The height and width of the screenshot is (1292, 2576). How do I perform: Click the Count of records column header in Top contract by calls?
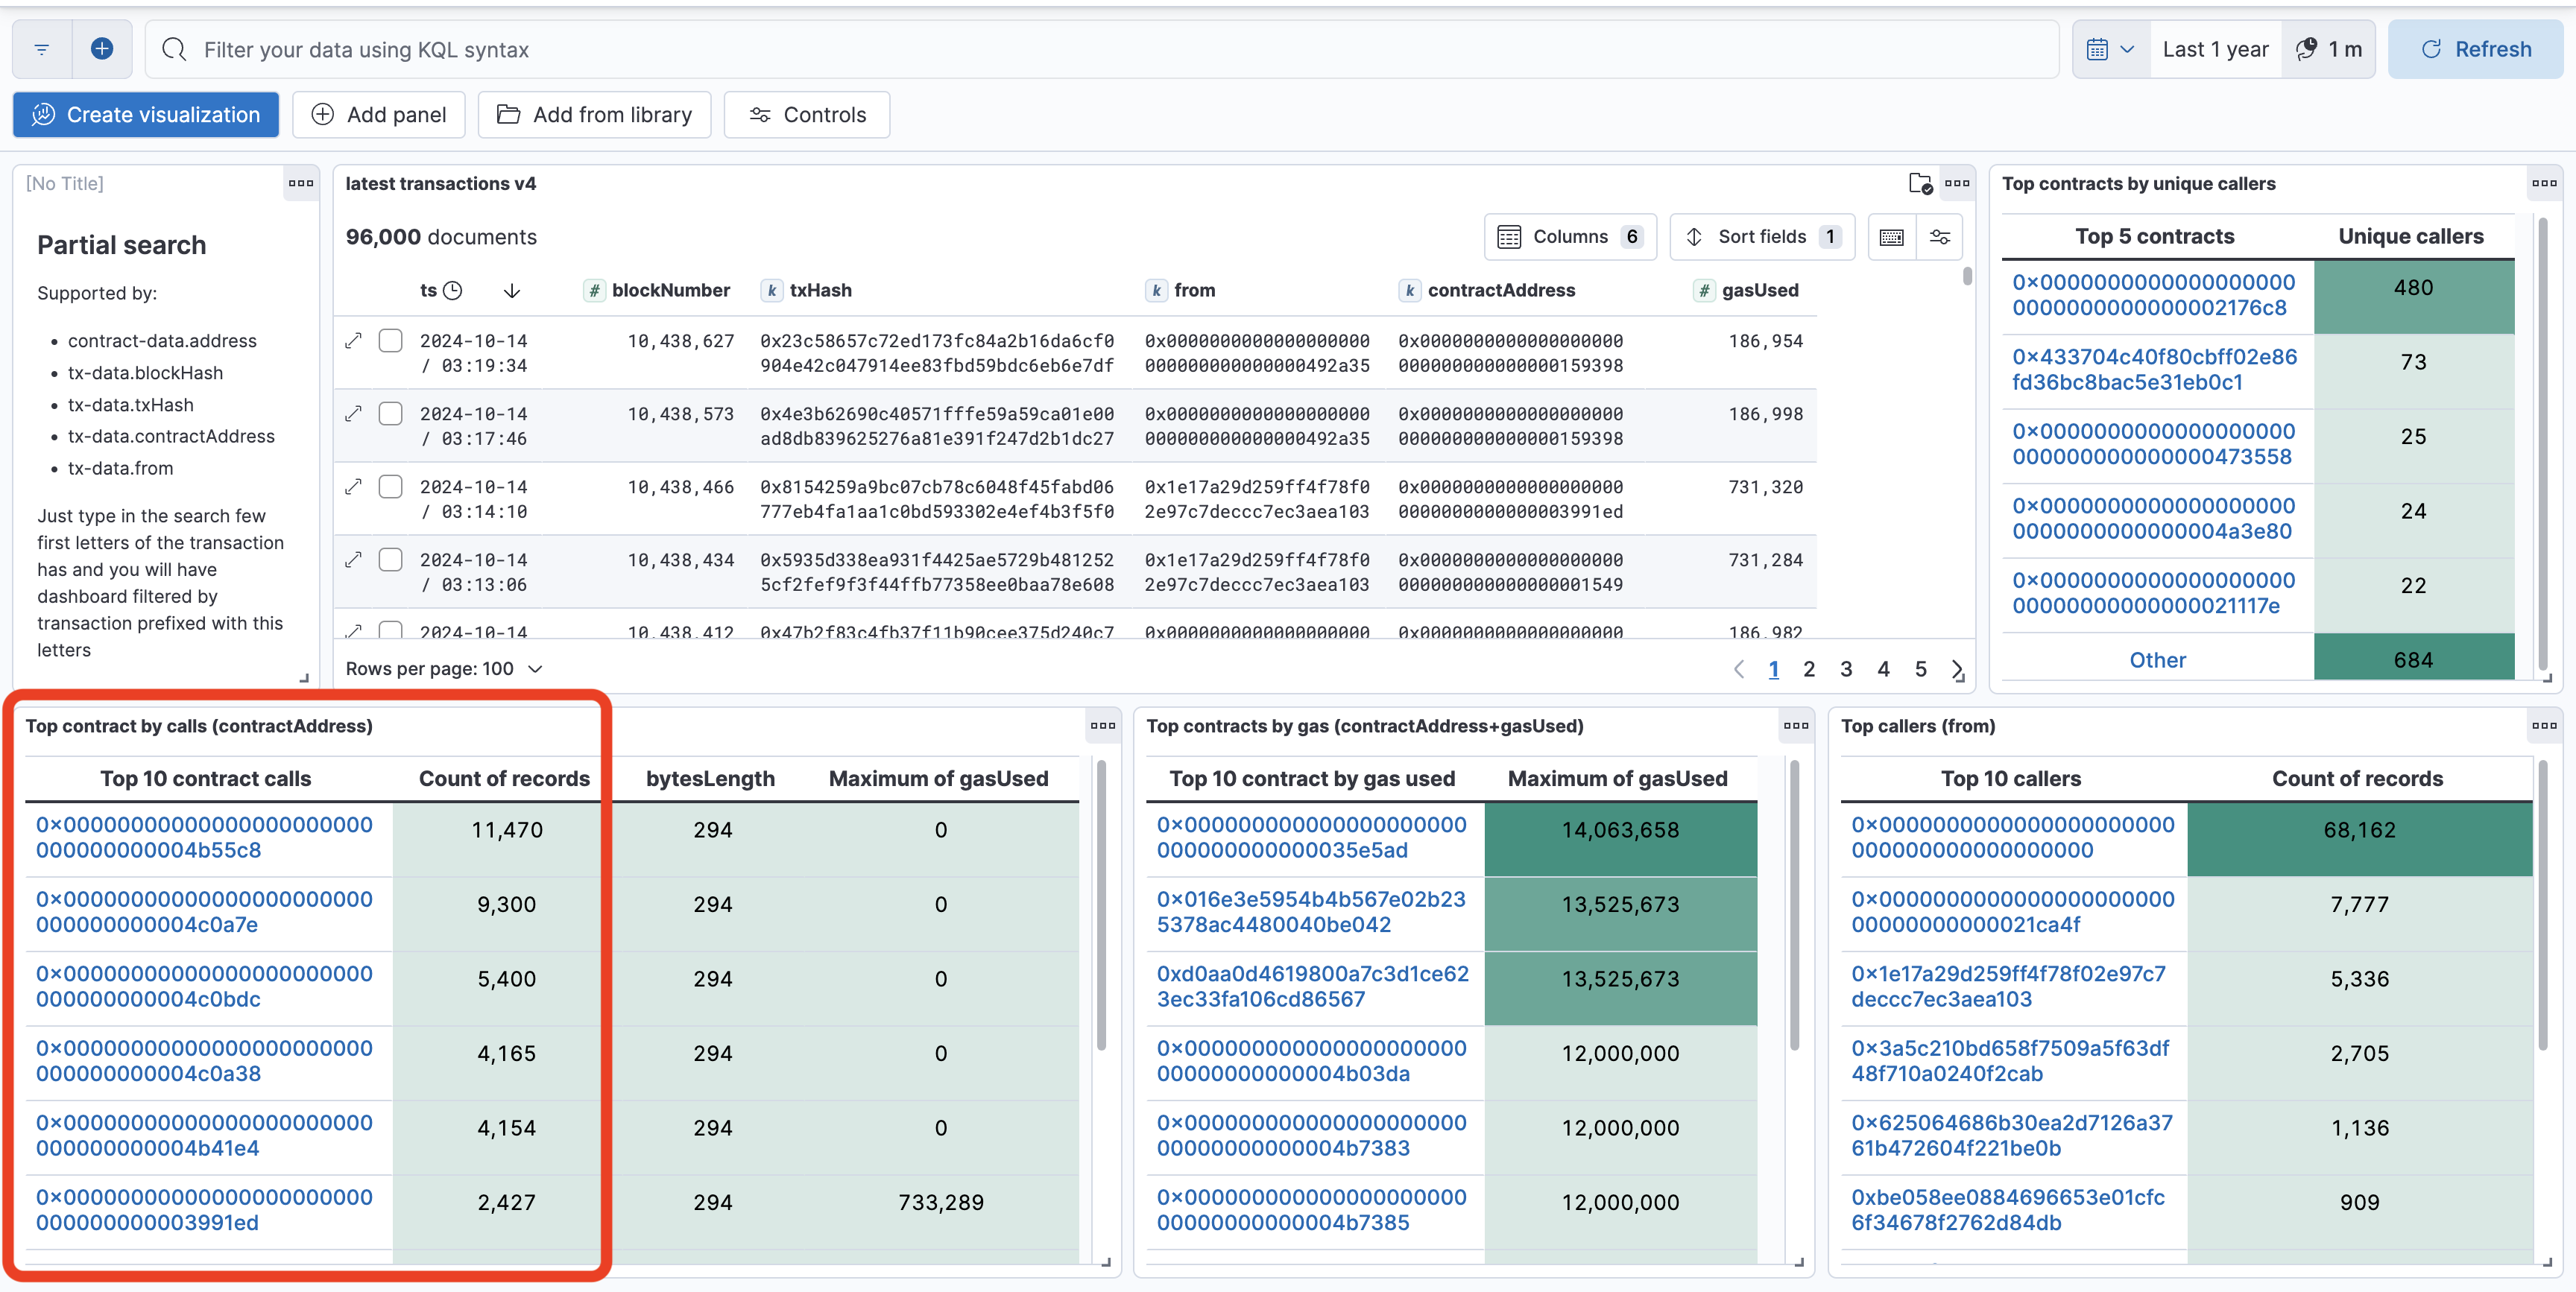point(504,779)
